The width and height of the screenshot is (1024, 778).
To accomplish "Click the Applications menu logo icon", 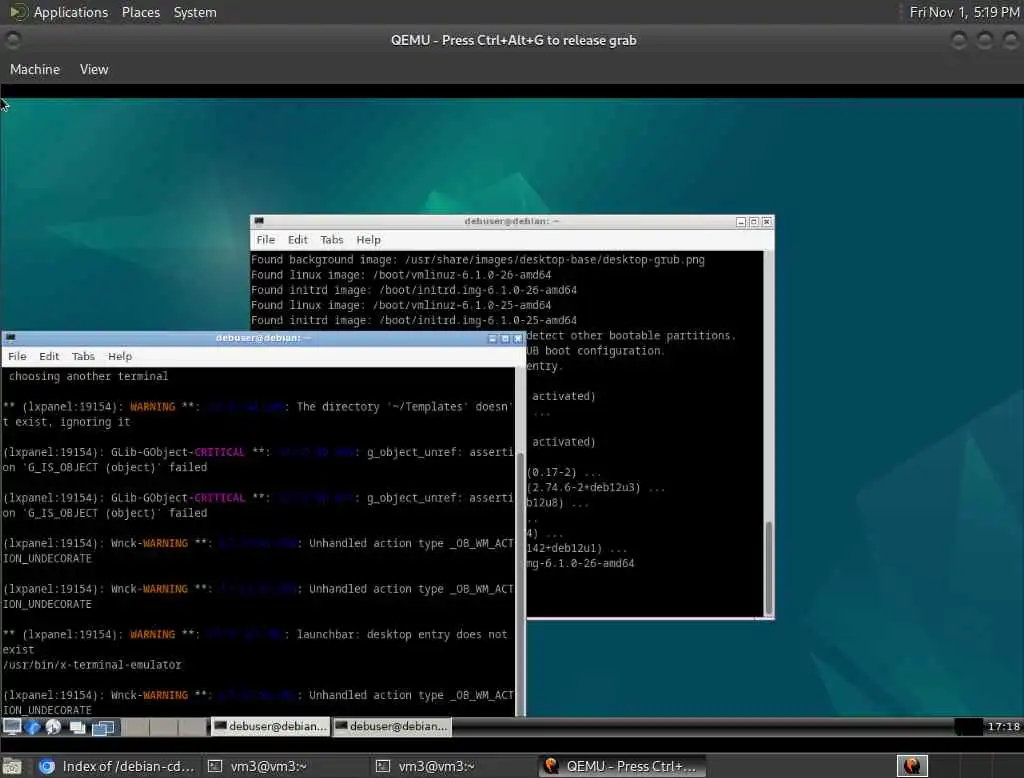I will [x=18, y=12].
